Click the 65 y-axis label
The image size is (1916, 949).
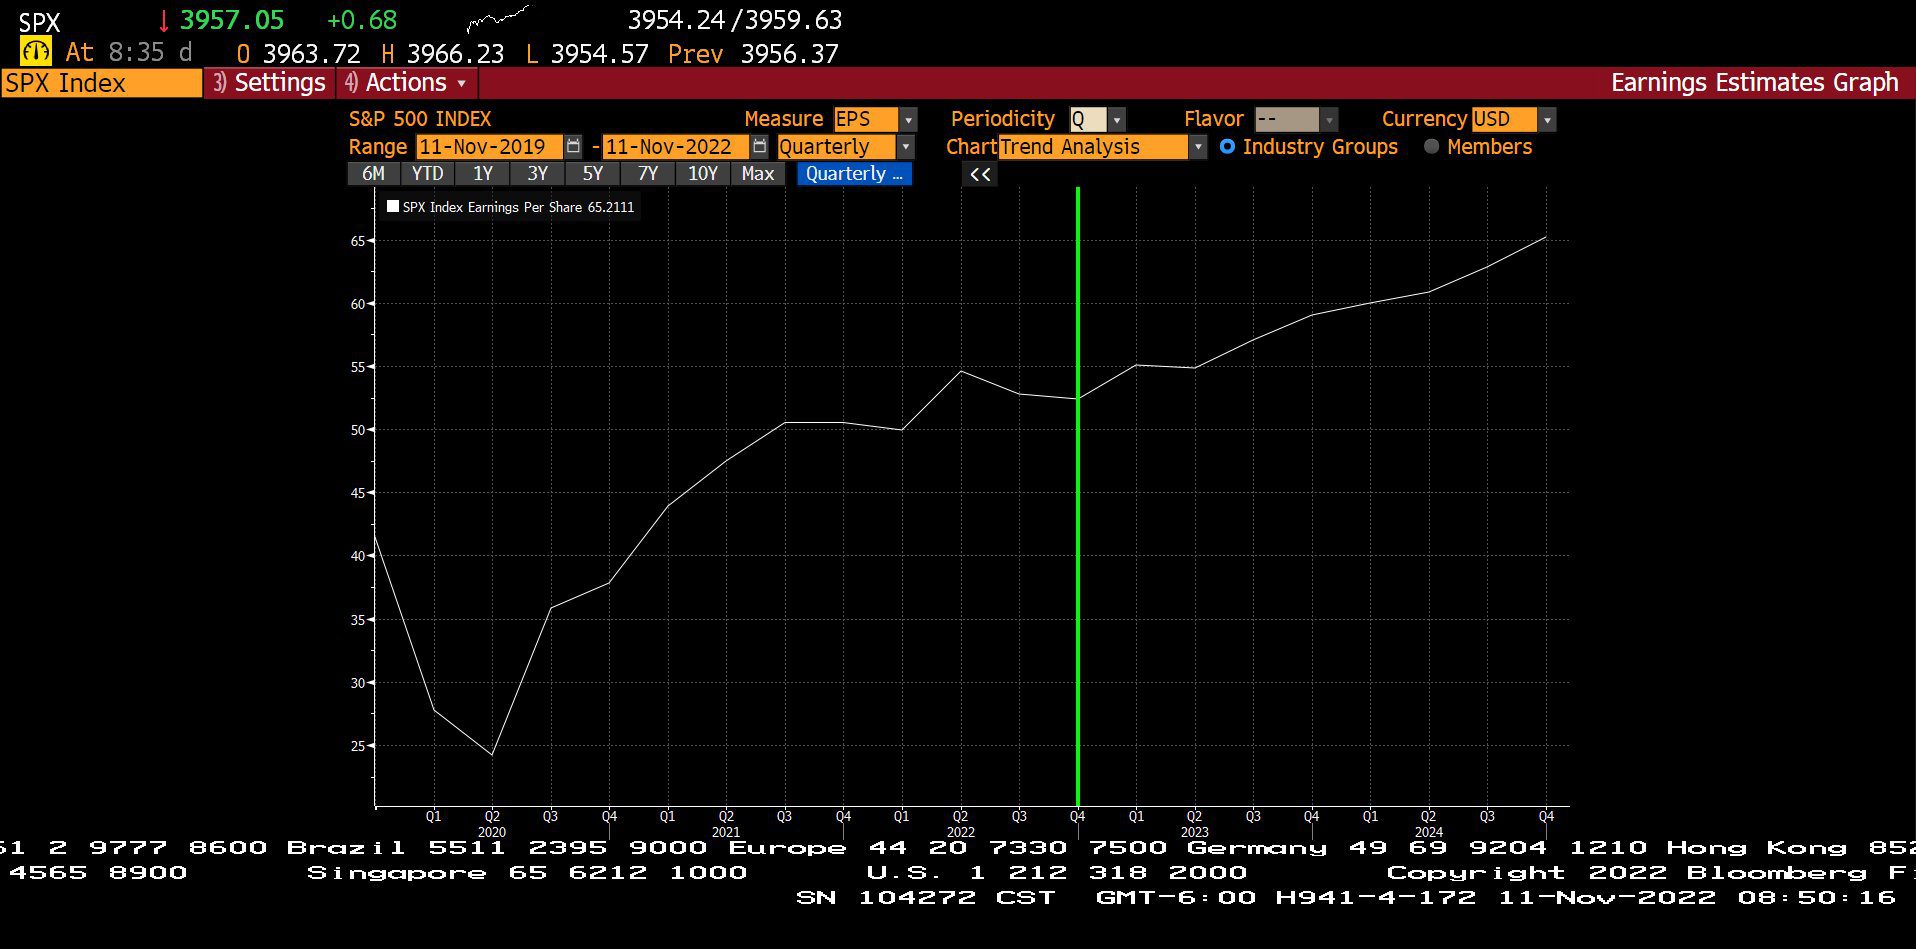[x=358, y=241]
